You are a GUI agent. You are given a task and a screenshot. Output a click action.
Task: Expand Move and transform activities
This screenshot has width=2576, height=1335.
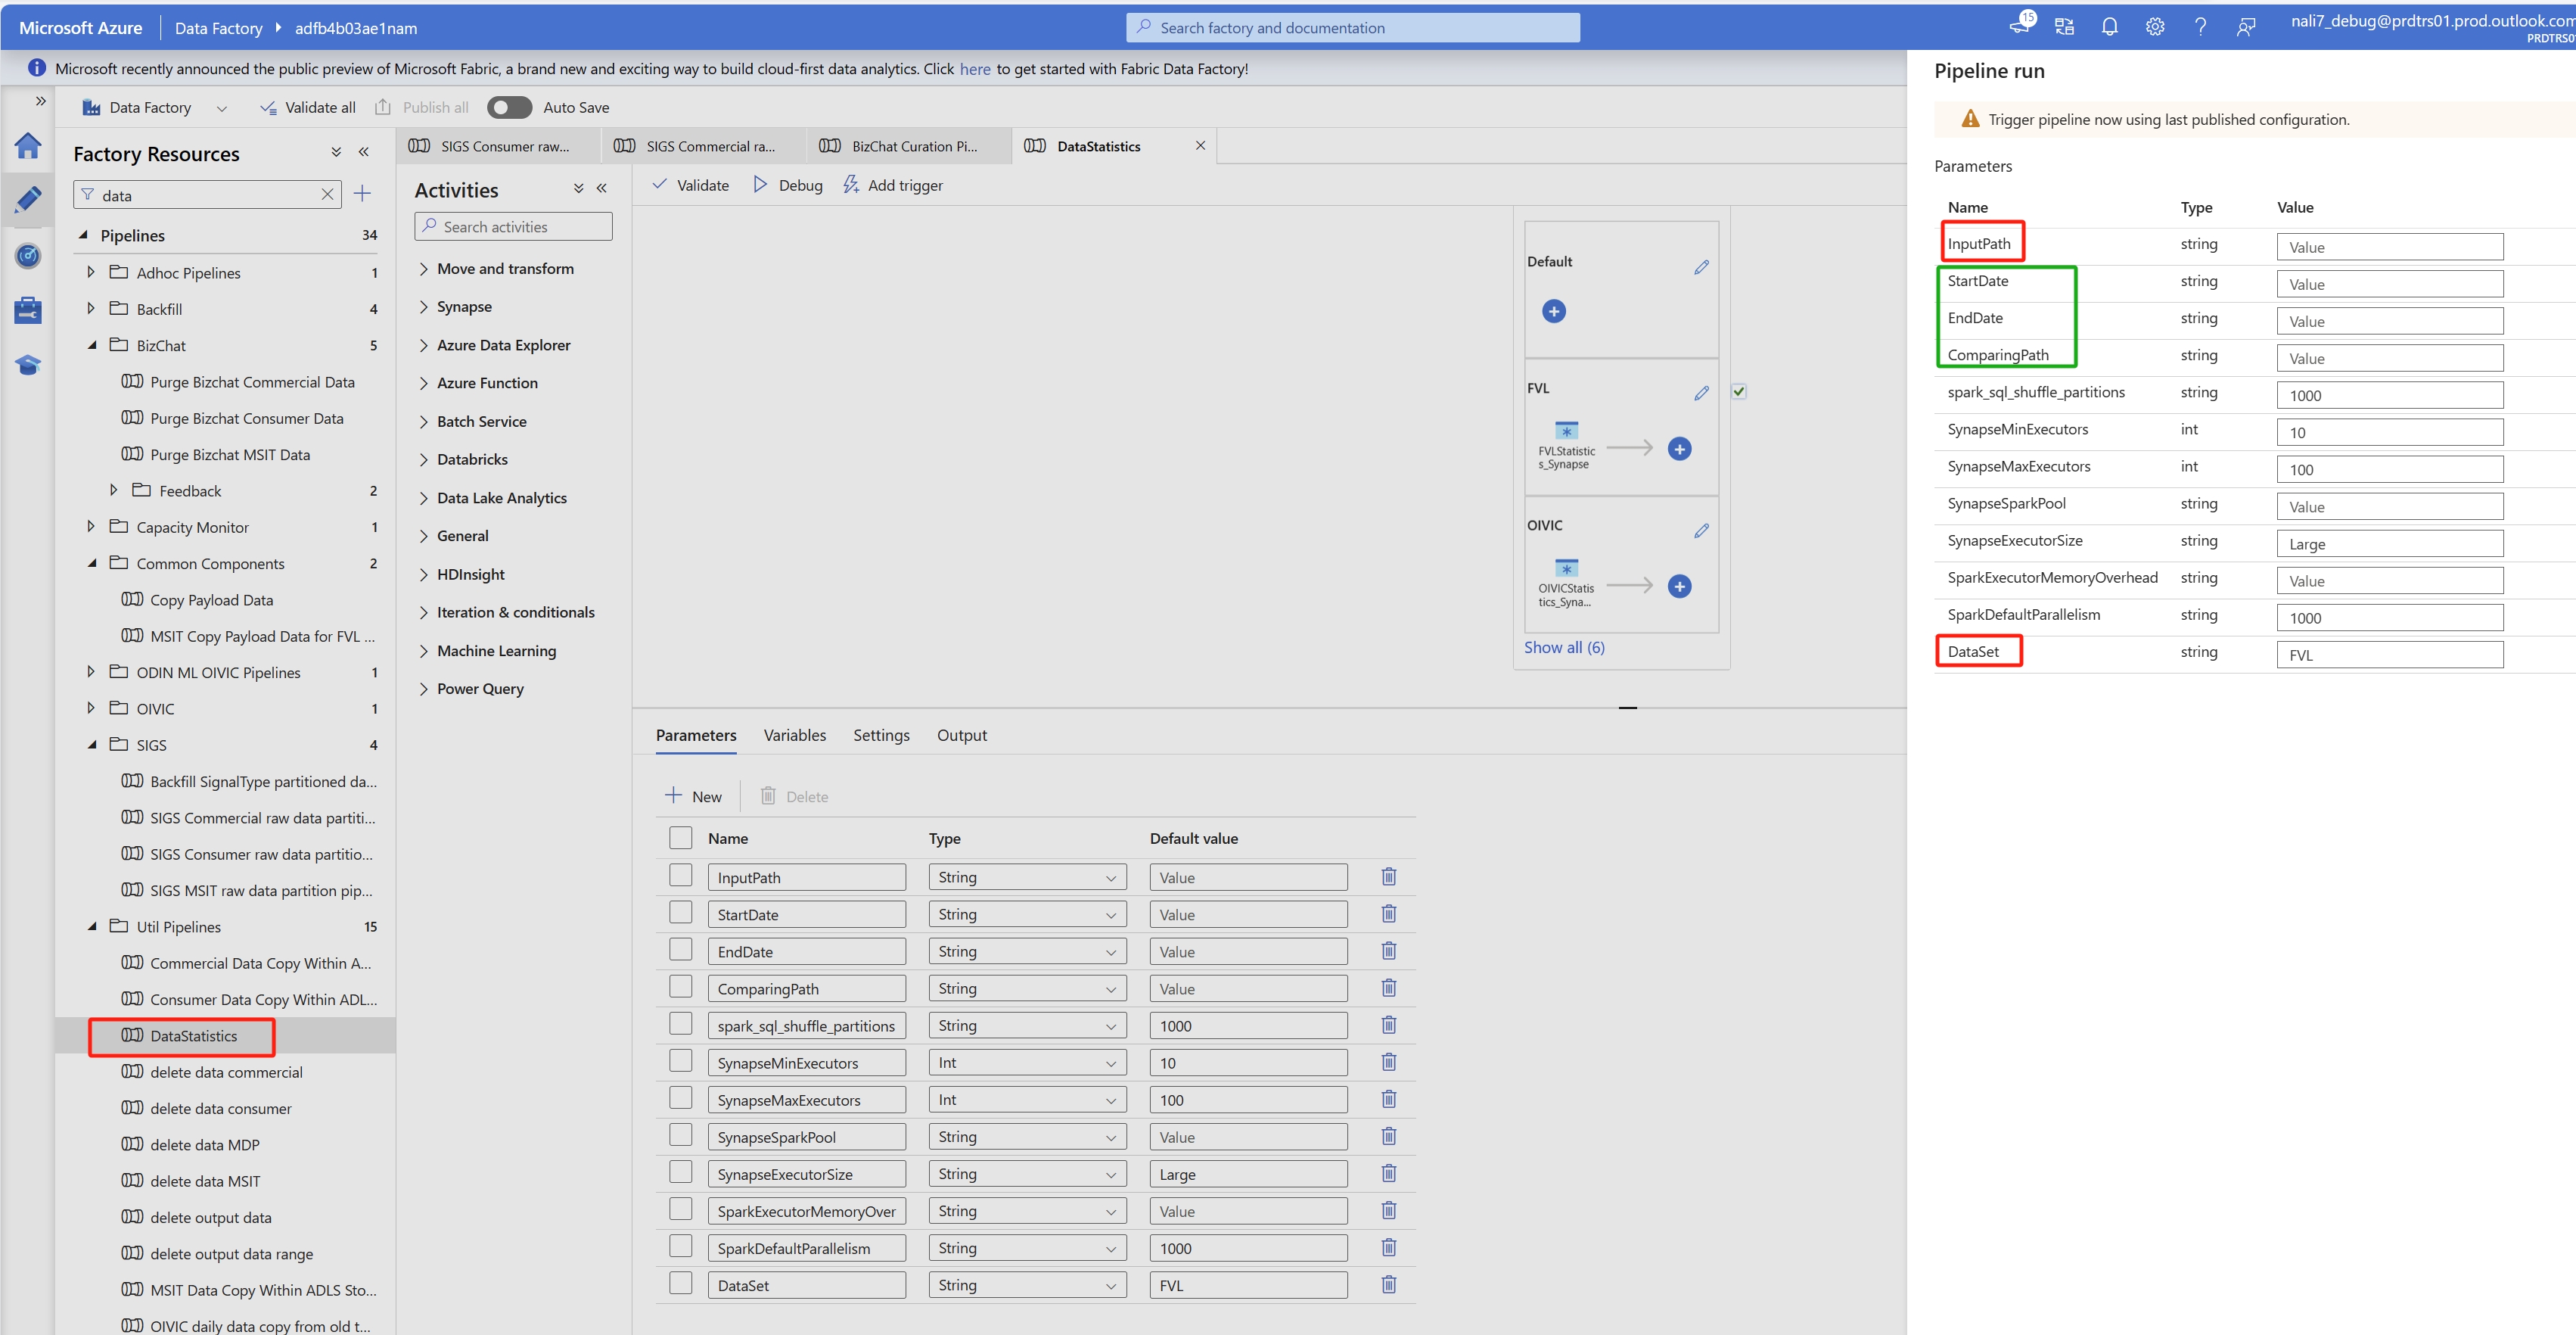pyautogui.click(x=424, y=269)
